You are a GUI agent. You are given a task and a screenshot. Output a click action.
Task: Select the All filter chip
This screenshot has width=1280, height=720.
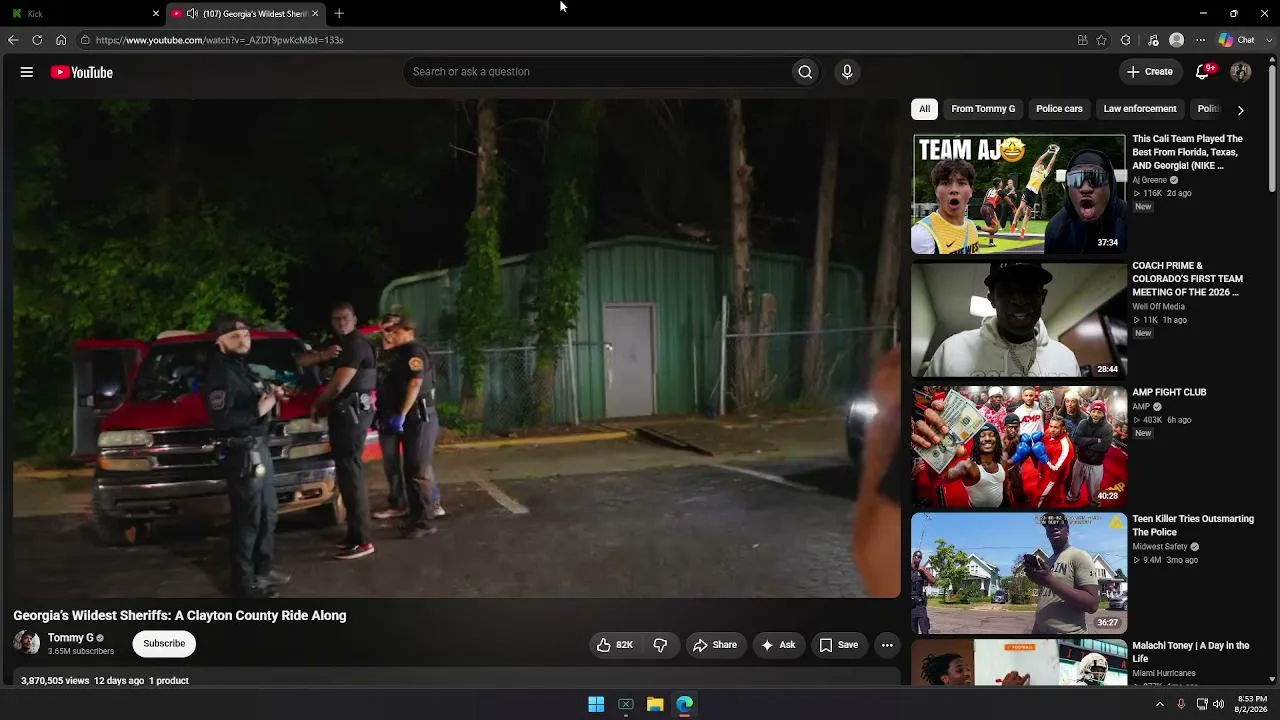[x=924, y=109]
